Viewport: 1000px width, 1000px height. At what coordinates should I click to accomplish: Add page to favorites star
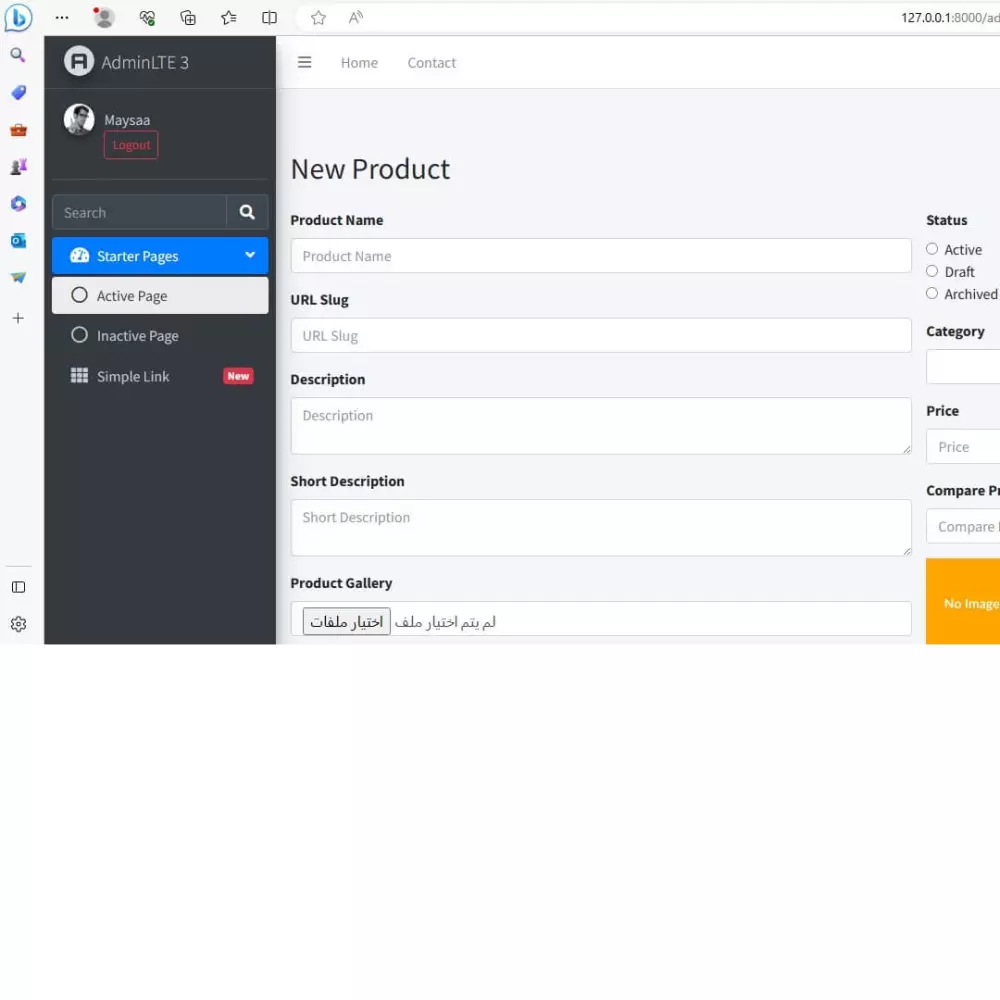[318, 18]
